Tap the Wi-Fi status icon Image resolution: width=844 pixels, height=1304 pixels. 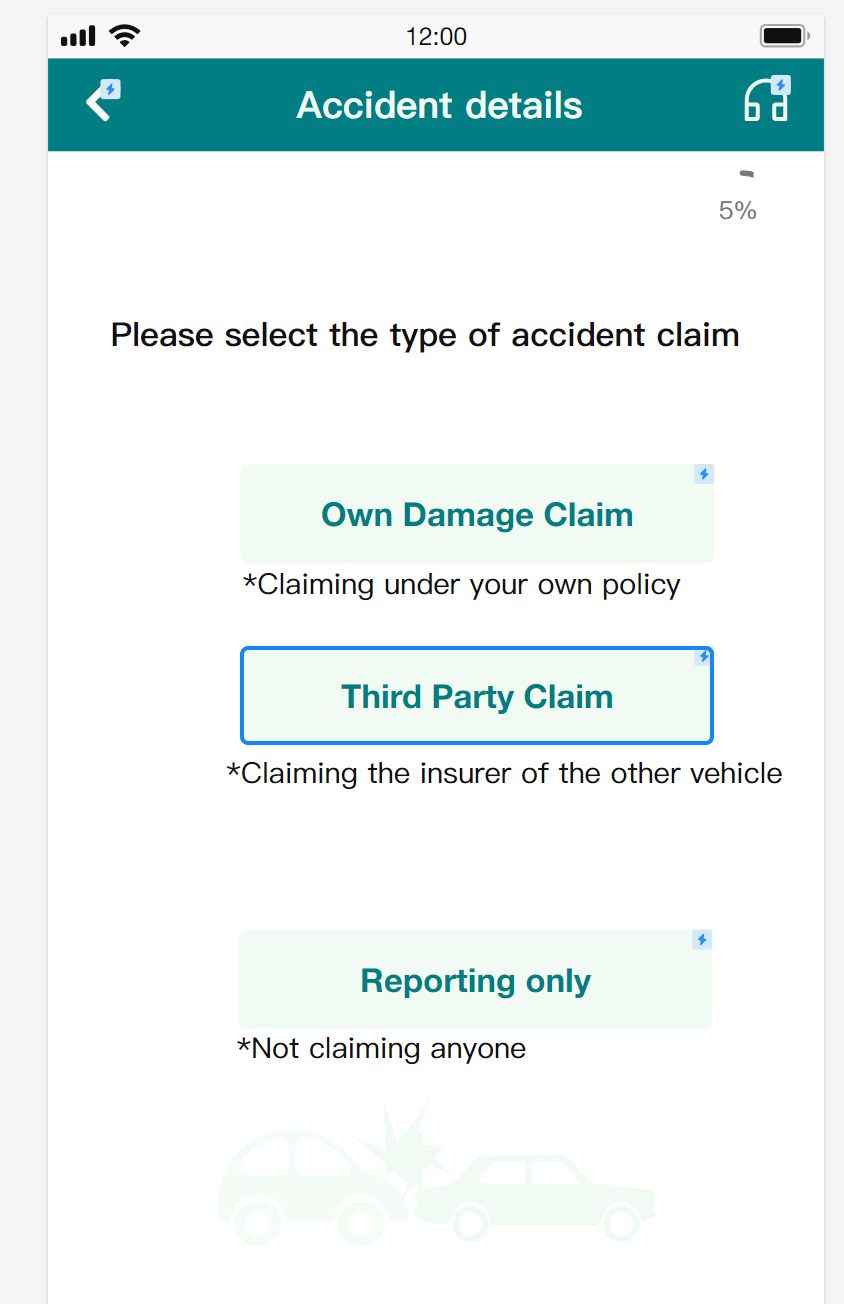tap(125, 37)
